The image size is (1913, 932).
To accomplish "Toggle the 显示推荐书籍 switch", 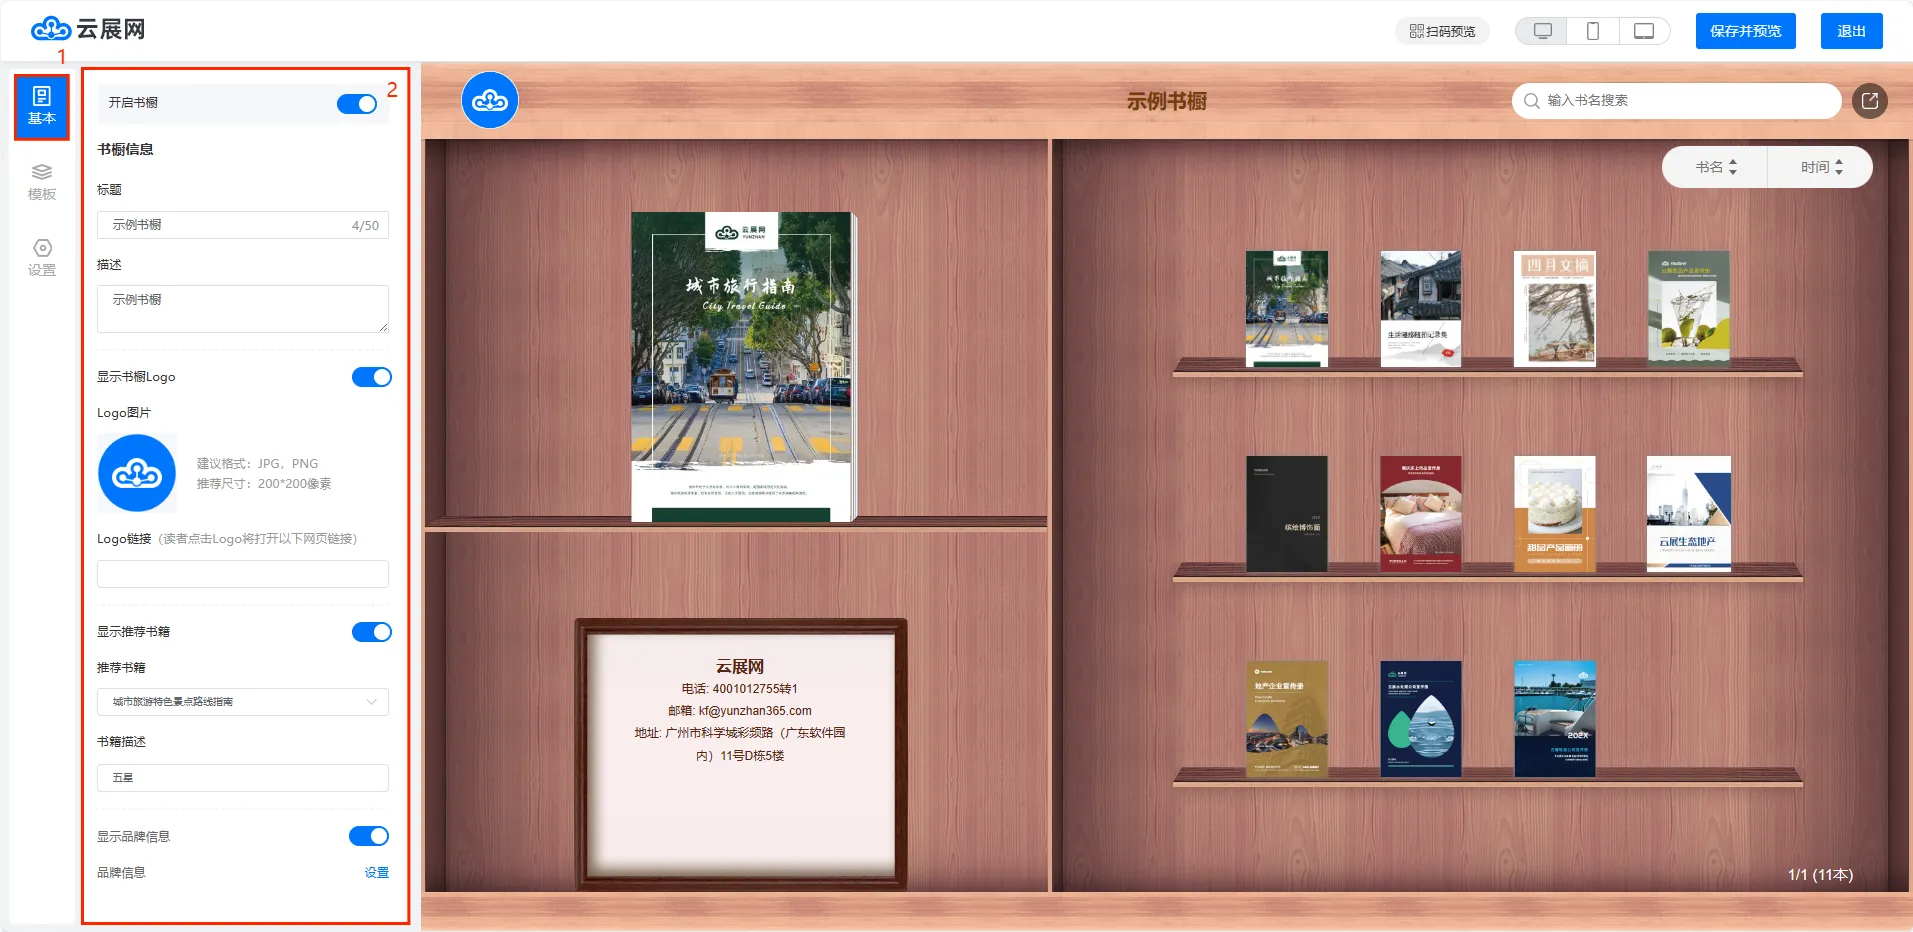I will pos(372,632).
